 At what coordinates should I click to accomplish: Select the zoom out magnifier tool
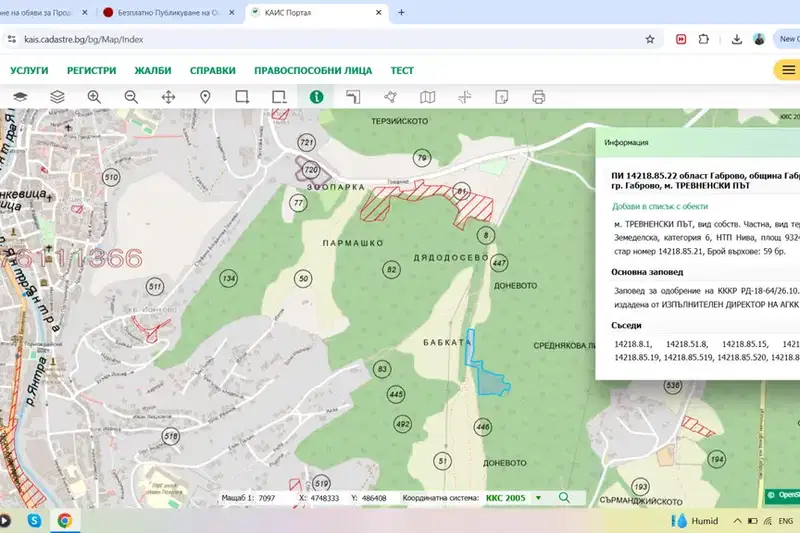point(131,97)
